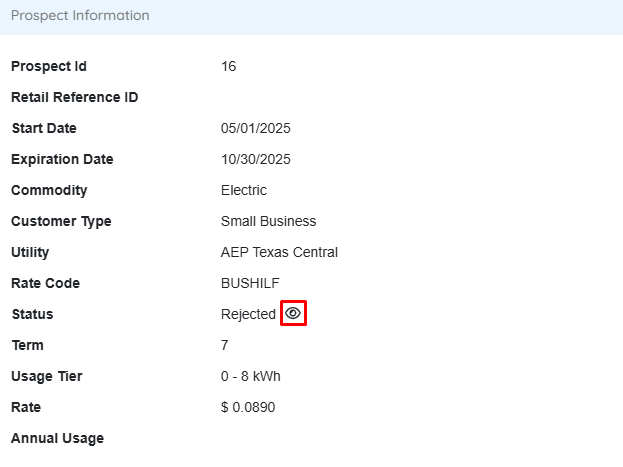Image resolution: width=623 pixels, height=467 pixels.
Task: Click the Term value 7
Action: (225, 346)
